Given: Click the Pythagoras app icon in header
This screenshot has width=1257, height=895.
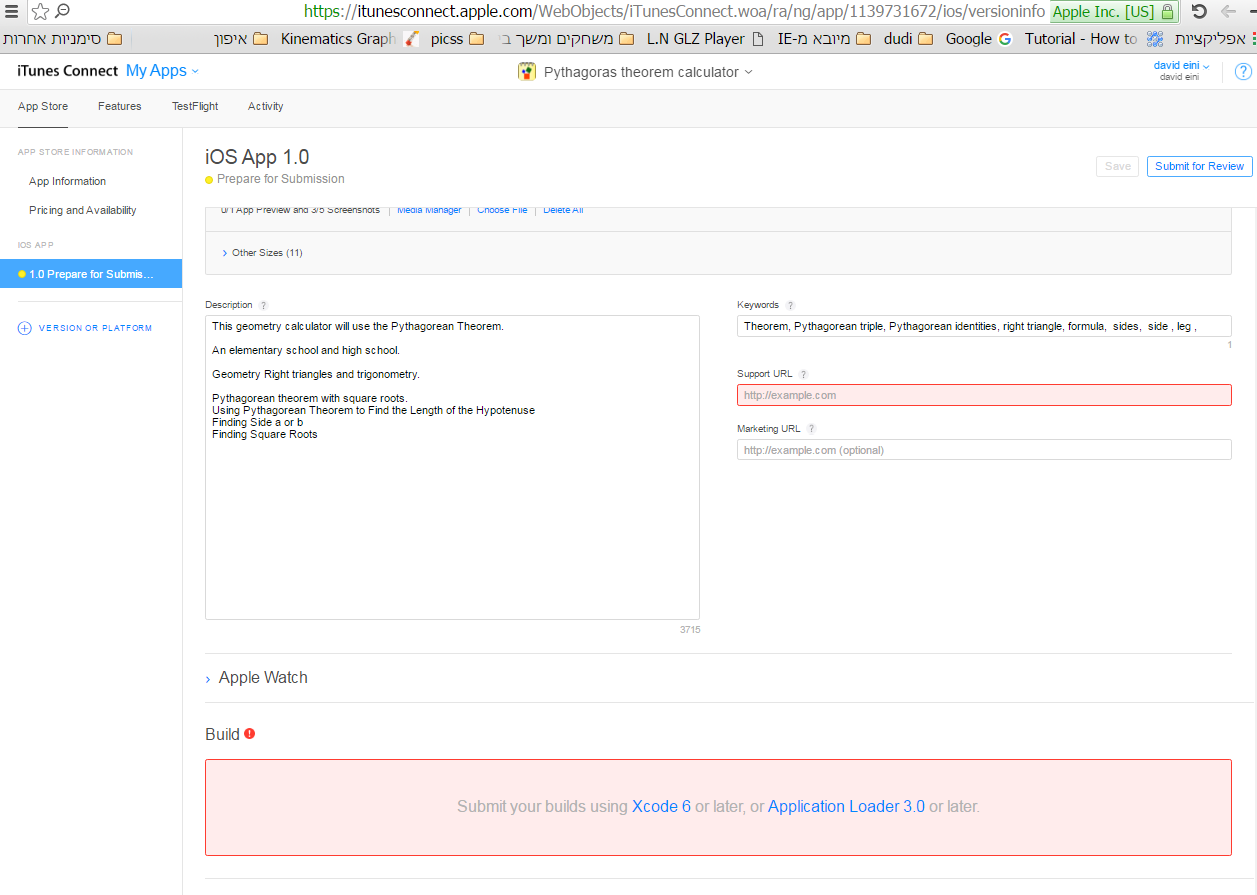Looking at the screenshot, I should (x=527, y=72).
